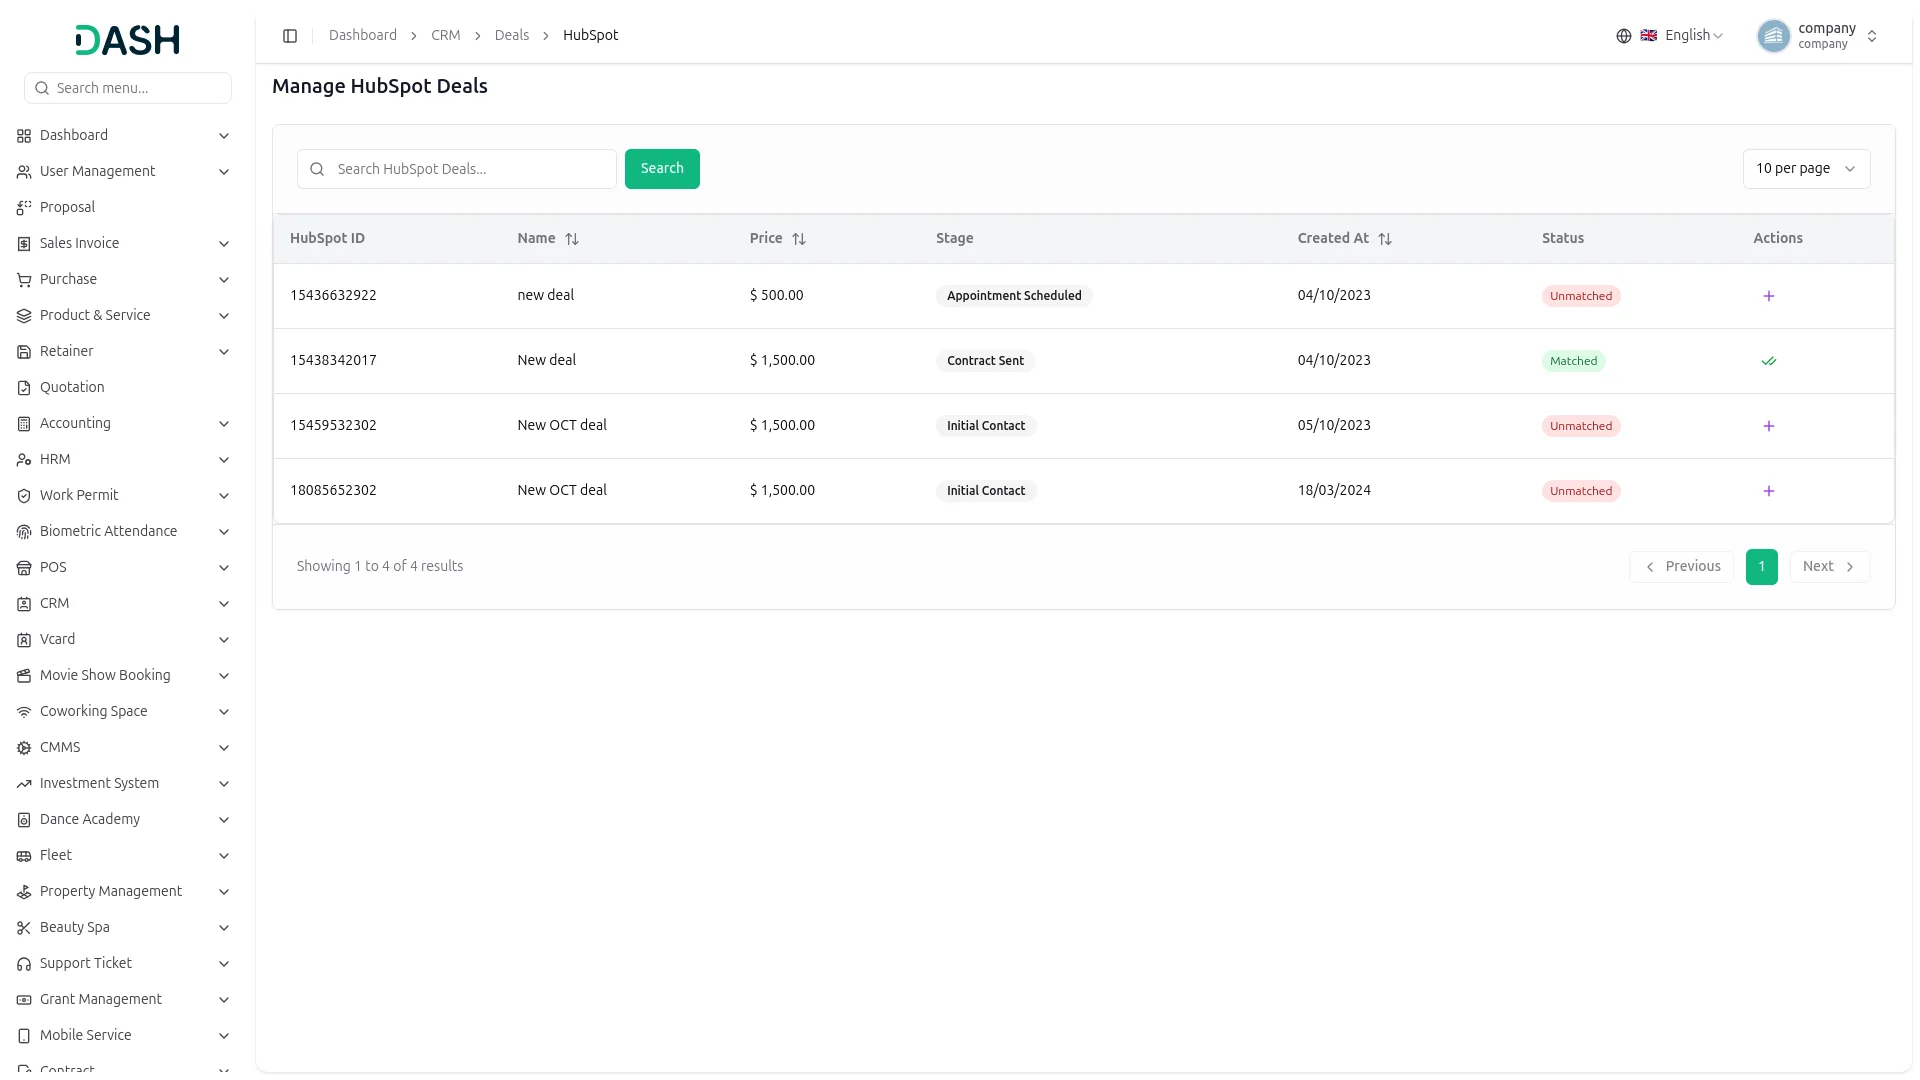Go to CRM breadcrumb link

pyautogui.click(x=446, y=36)
